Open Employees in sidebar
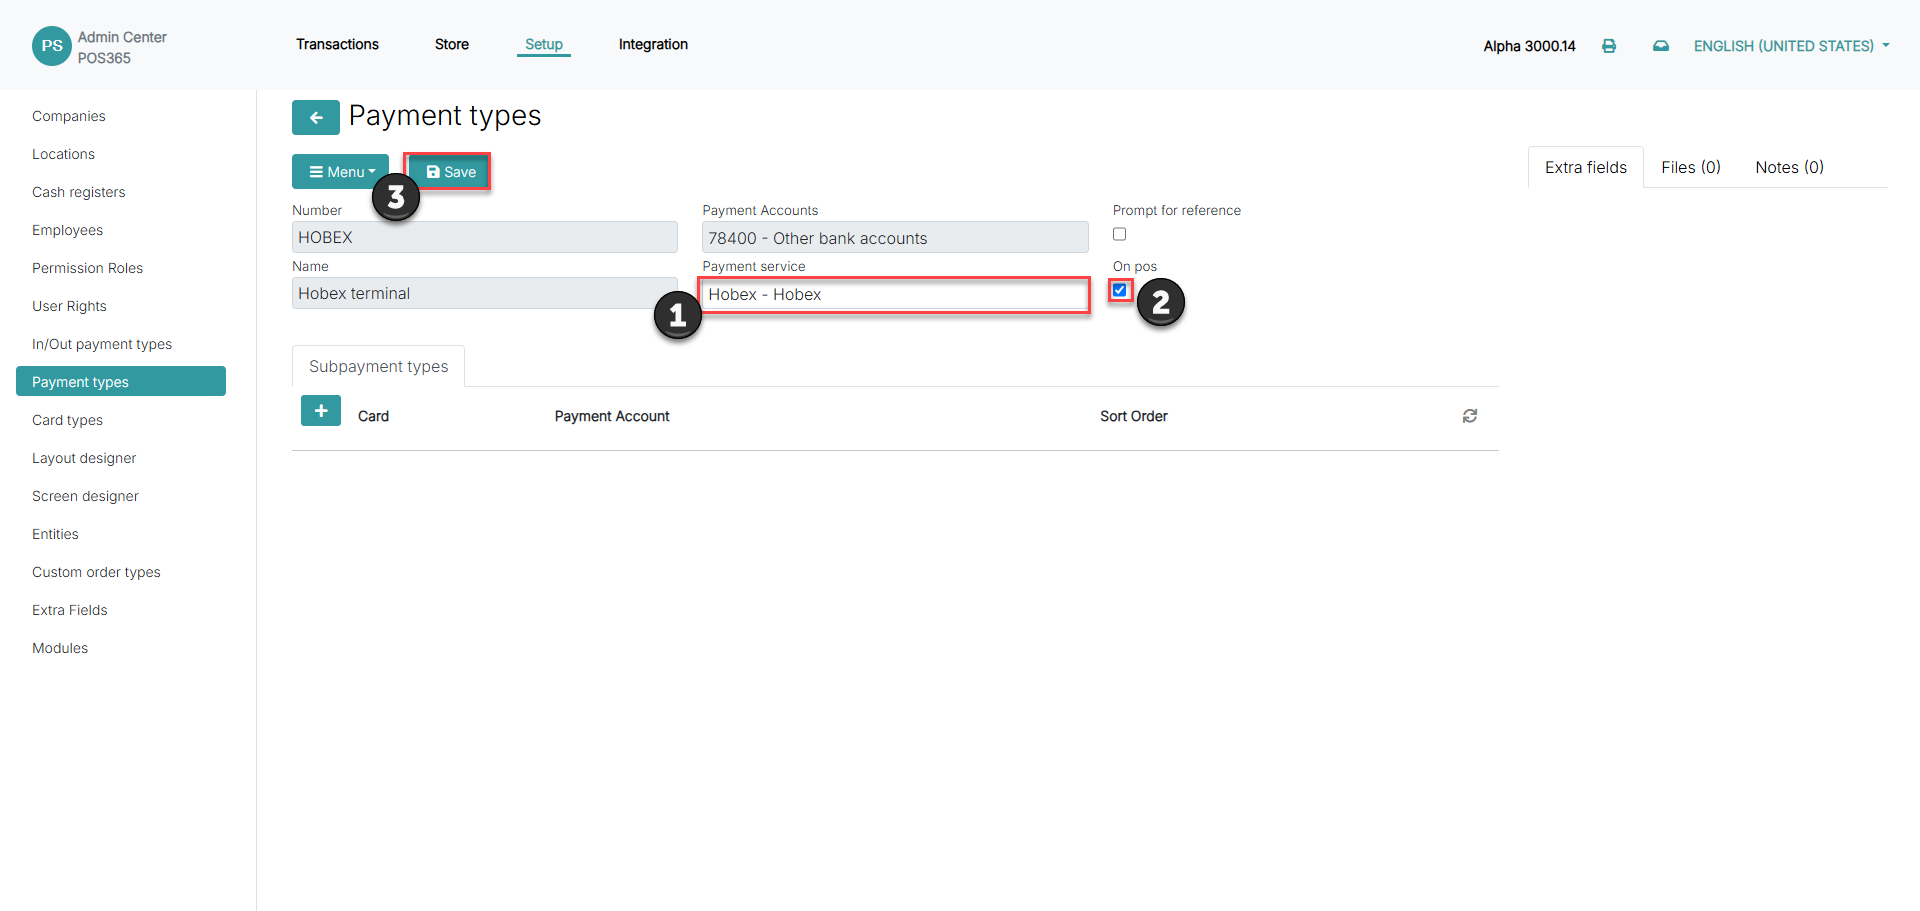 click(x=67, y=230)
